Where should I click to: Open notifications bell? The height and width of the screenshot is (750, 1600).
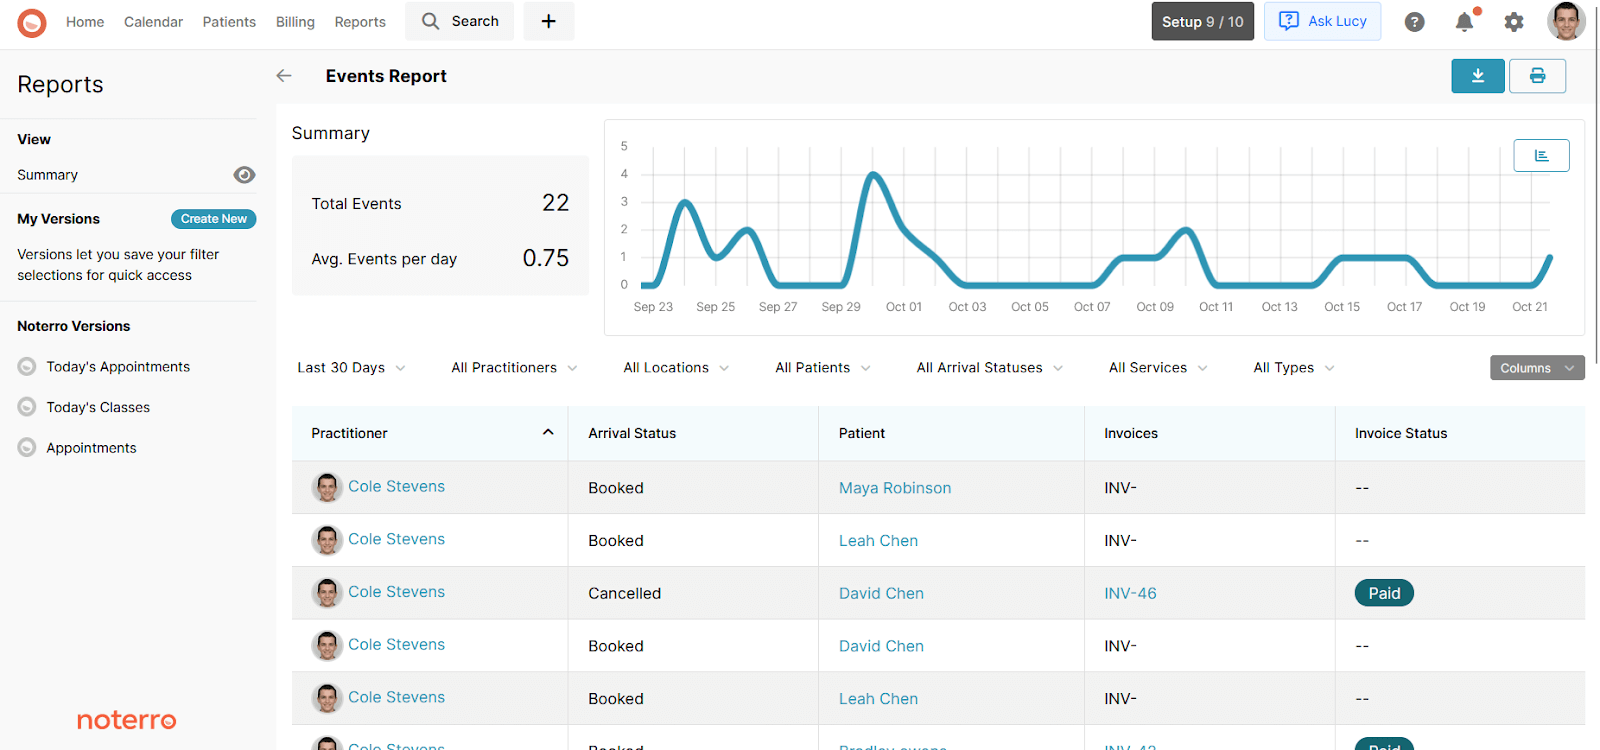(1464, 22)
